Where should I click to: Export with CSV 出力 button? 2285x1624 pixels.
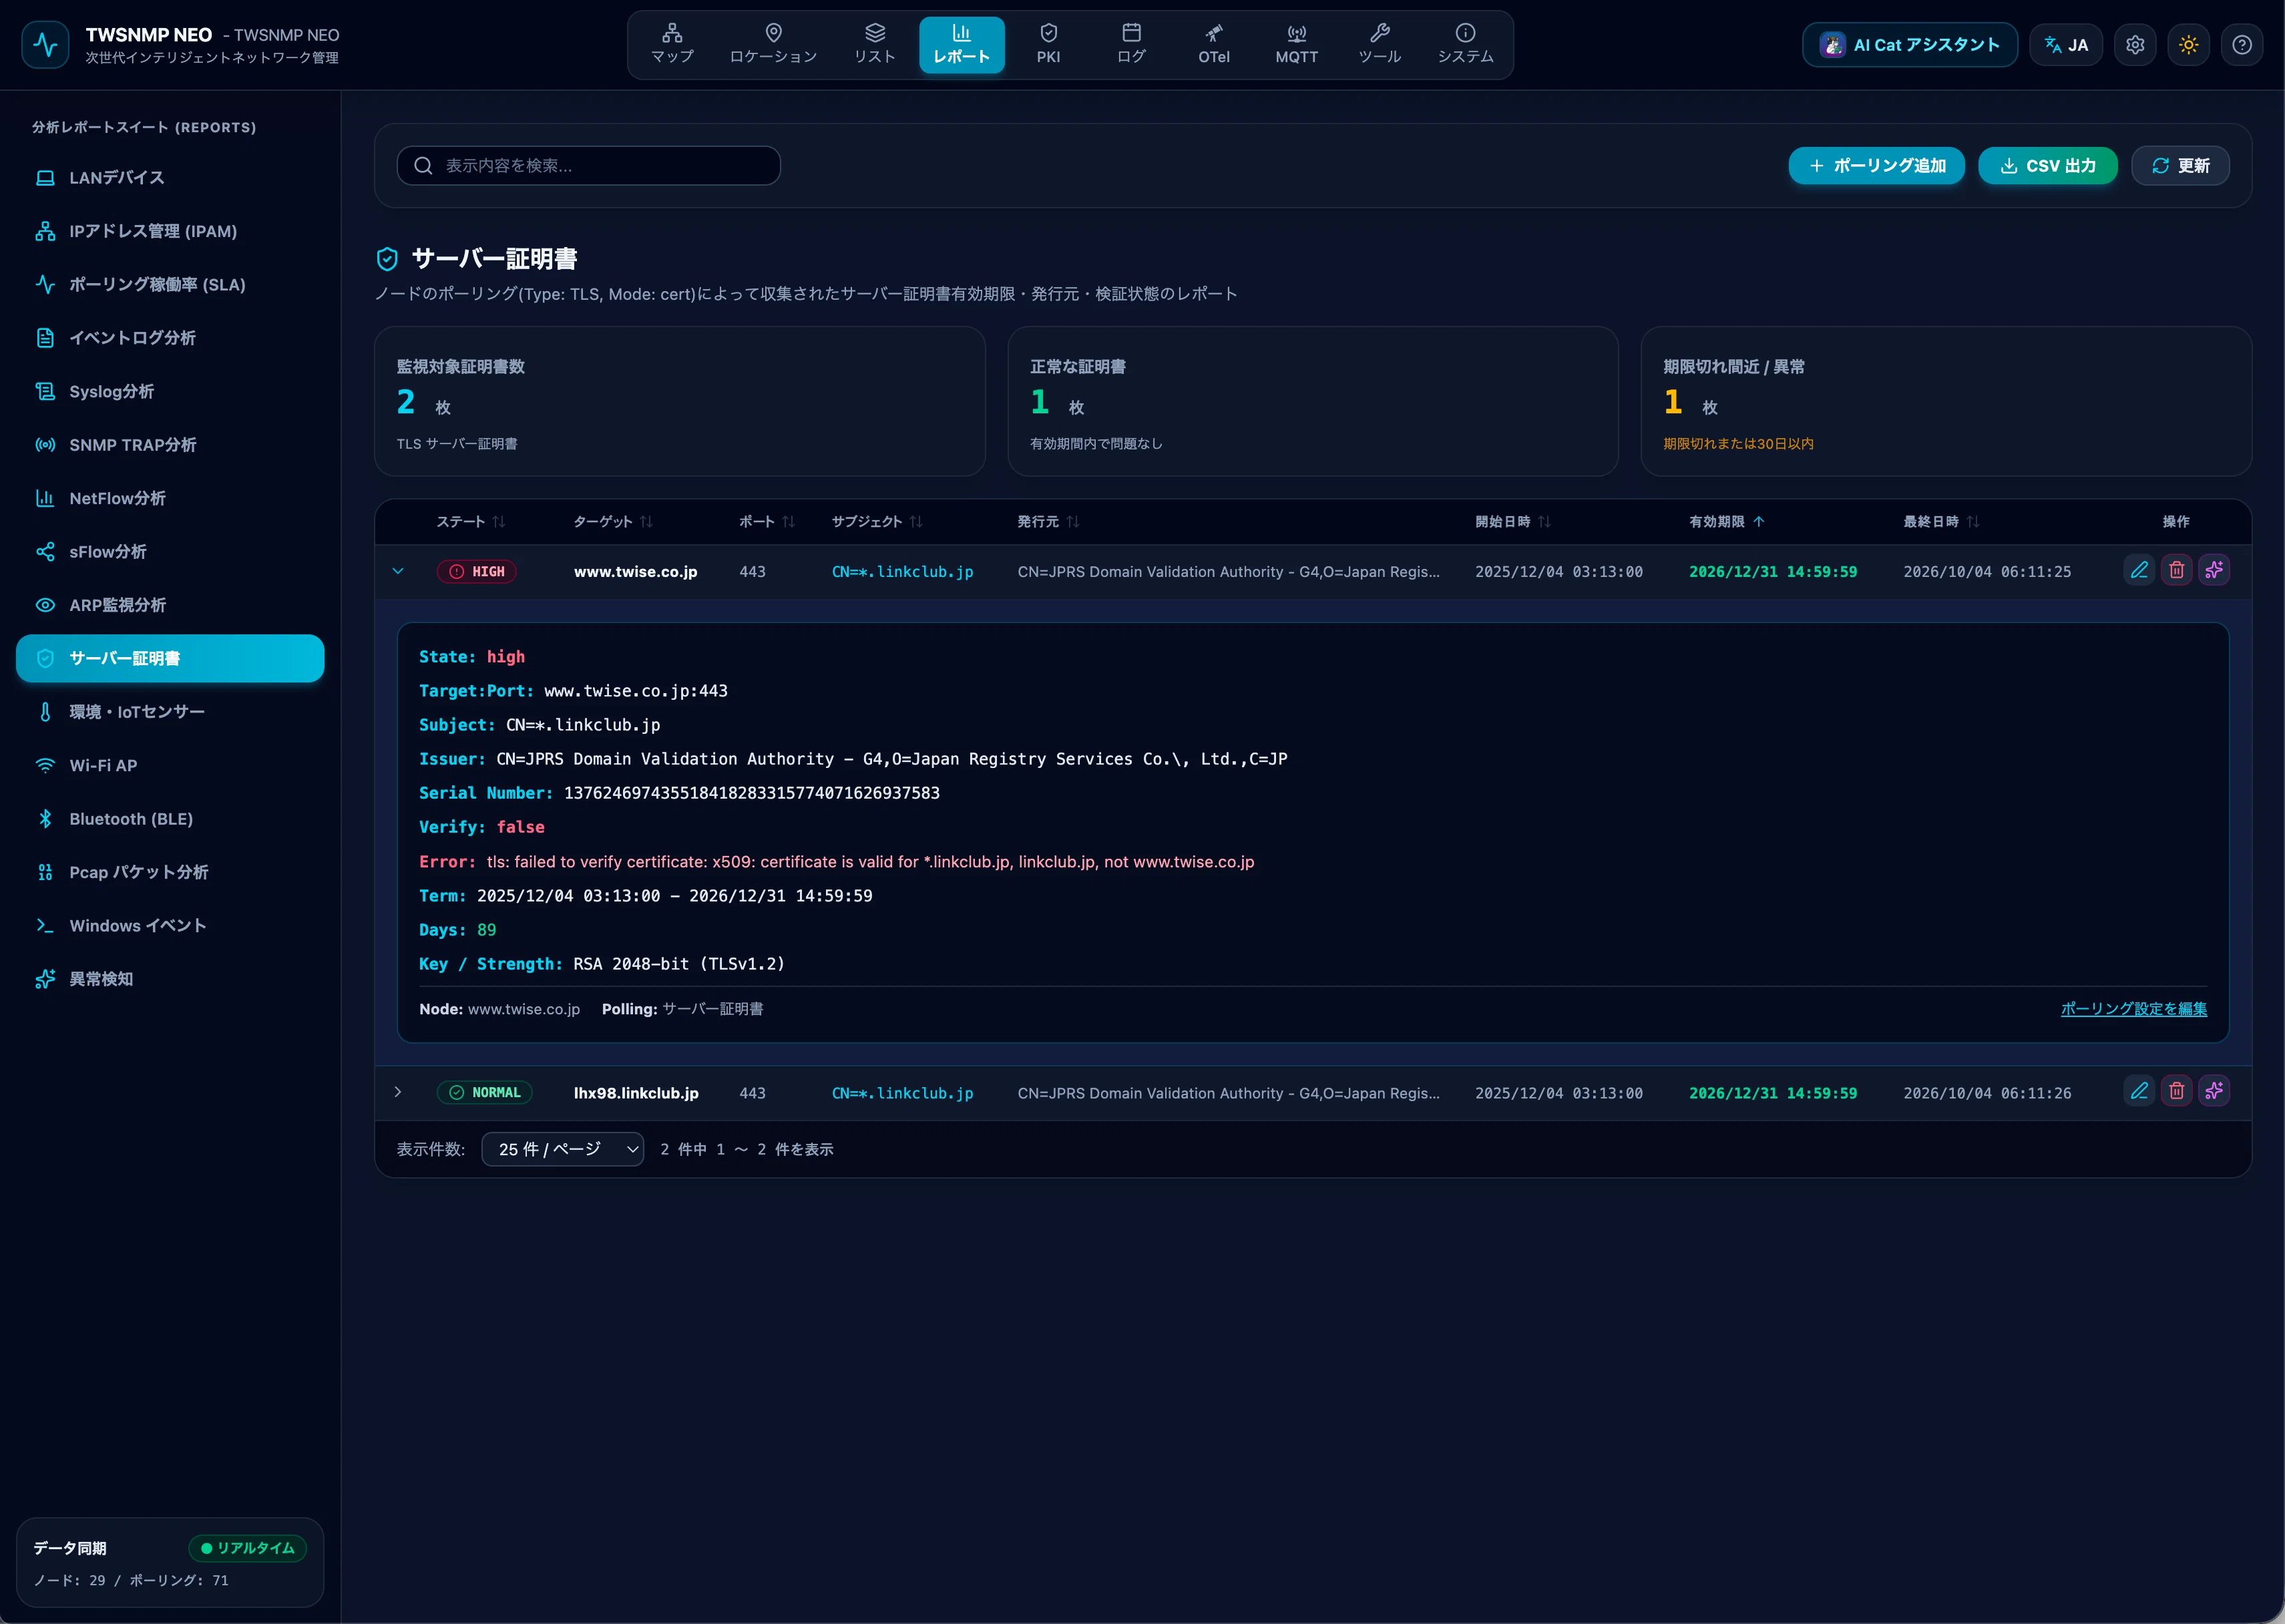tap(2047, 166)
